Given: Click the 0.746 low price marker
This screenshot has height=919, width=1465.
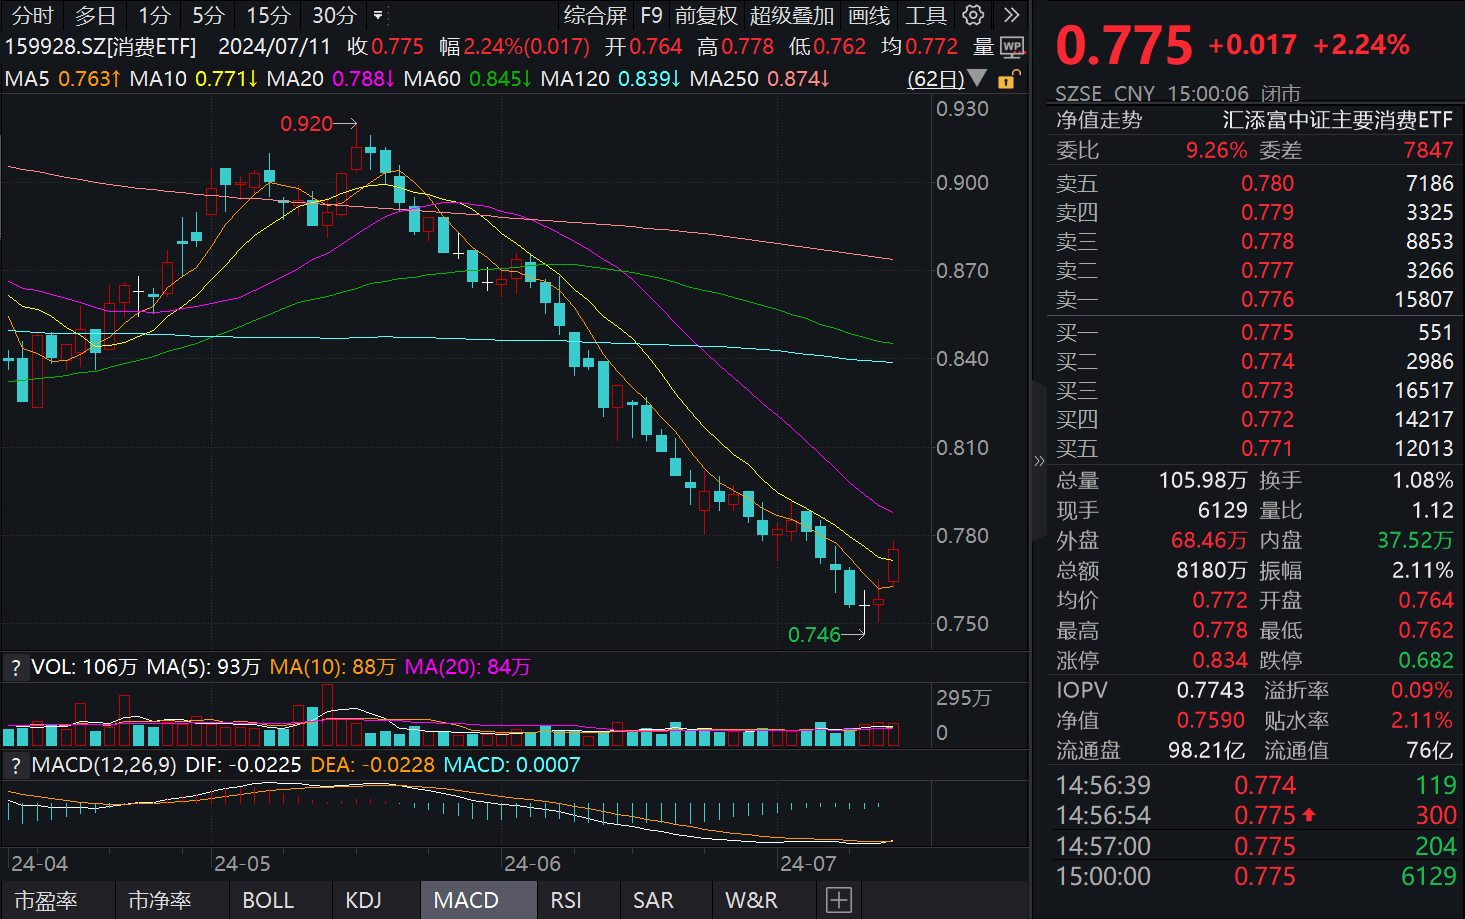Looking at the screenshot, I should click(x=814, y=634).
